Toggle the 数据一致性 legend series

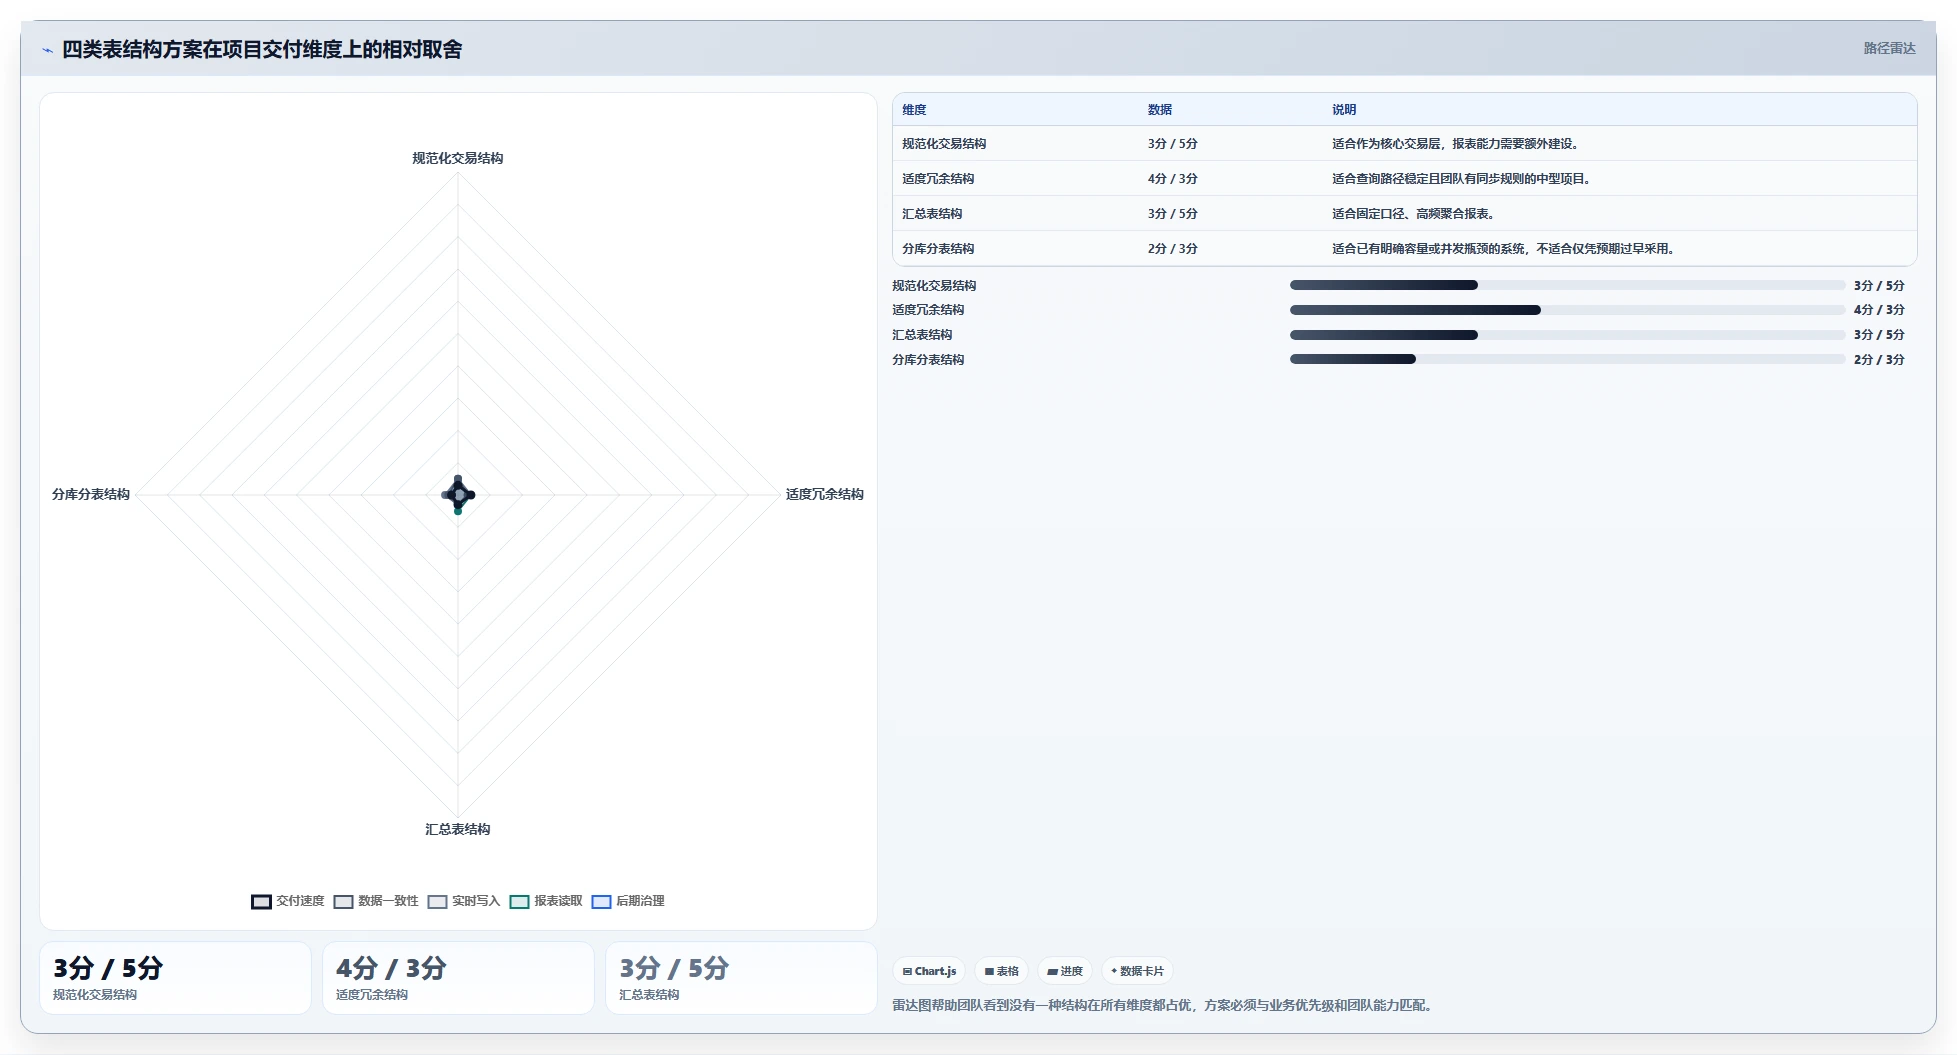click(376, 901)
